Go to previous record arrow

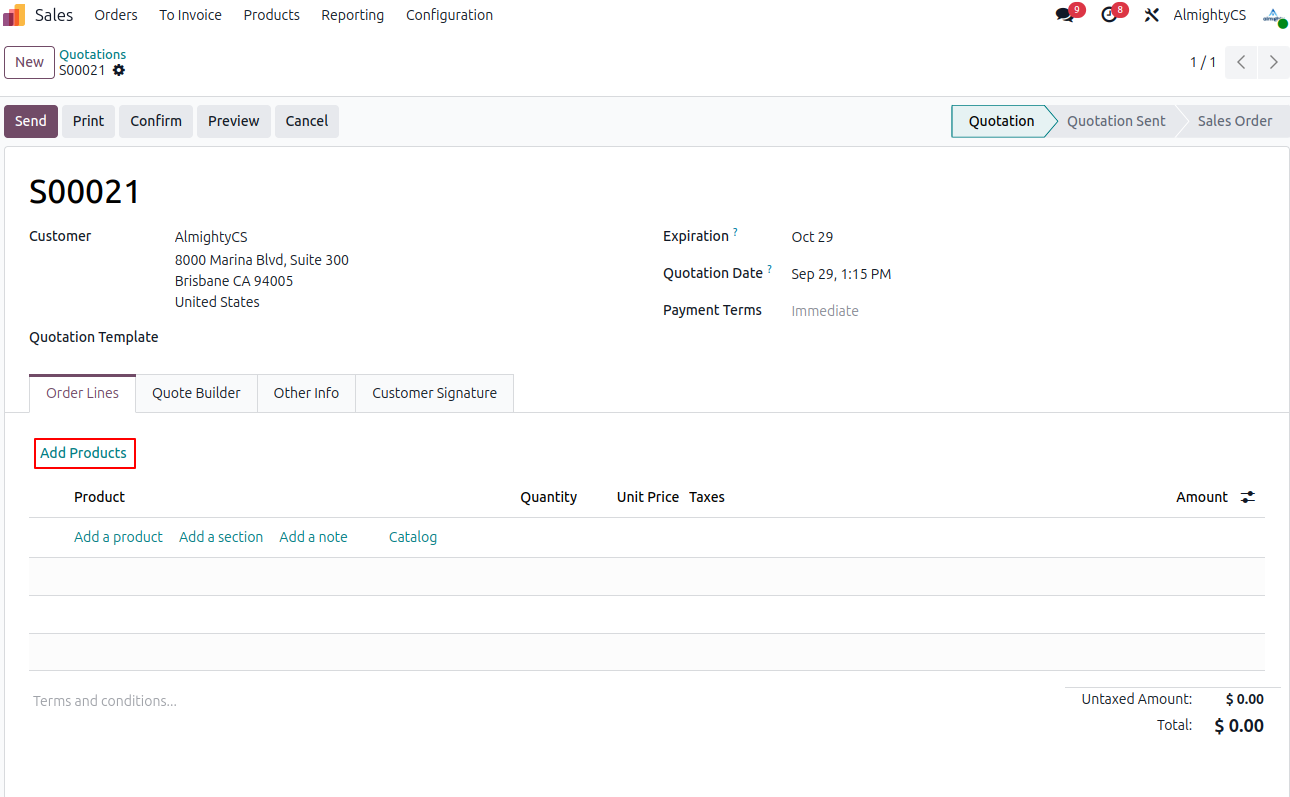[x=1241, y=62]
